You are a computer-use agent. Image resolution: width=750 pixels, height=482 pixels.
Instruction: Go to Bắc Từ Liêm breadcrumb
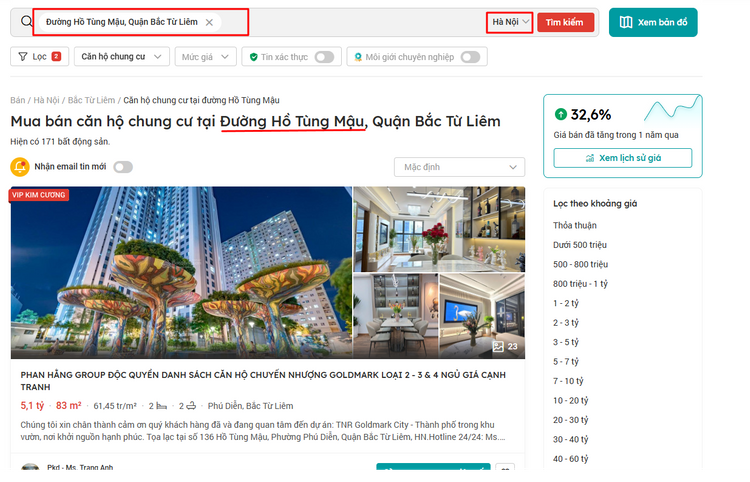(x=91, y=100)
